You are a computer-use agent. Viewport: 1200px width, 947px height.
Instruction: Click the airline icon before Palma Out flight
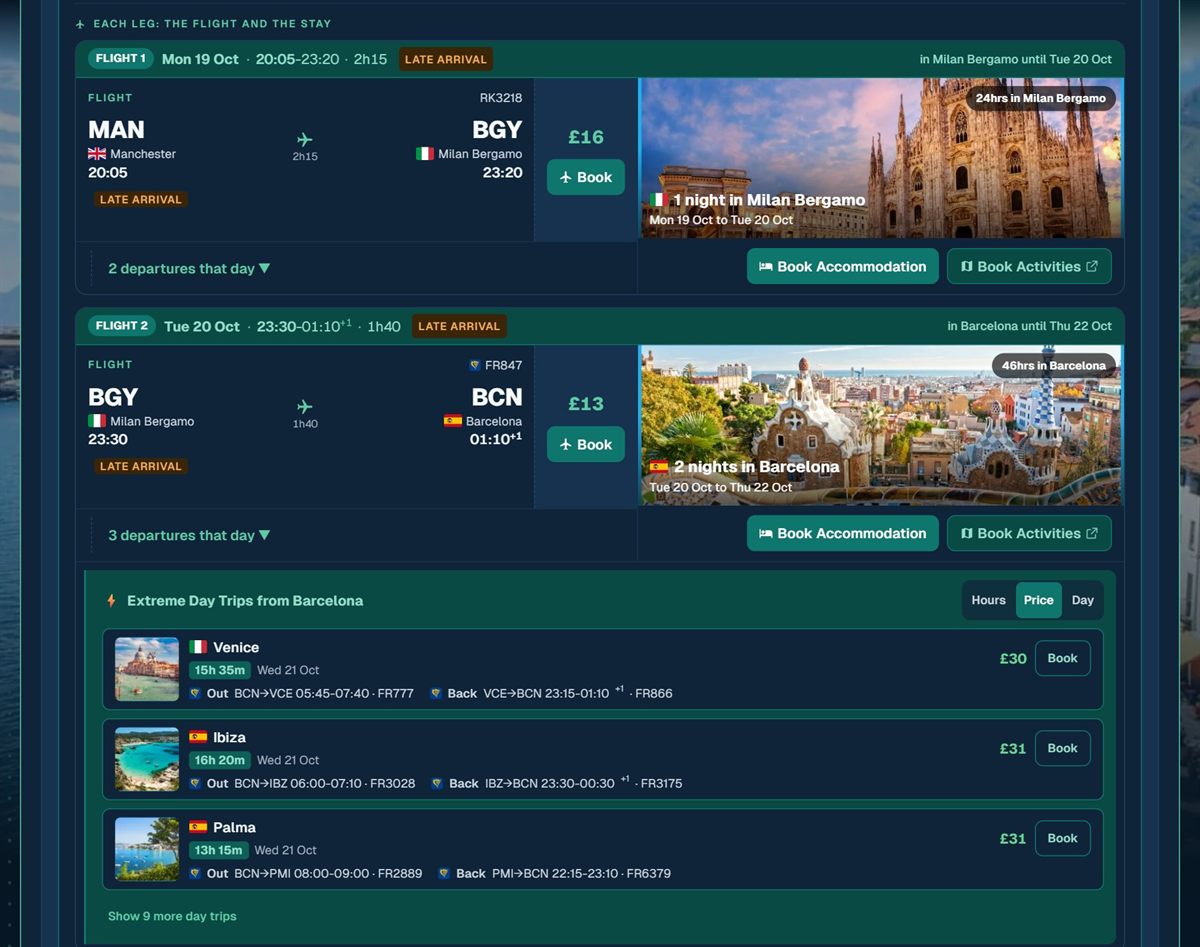pyautogui.click(x=196, y=873)
